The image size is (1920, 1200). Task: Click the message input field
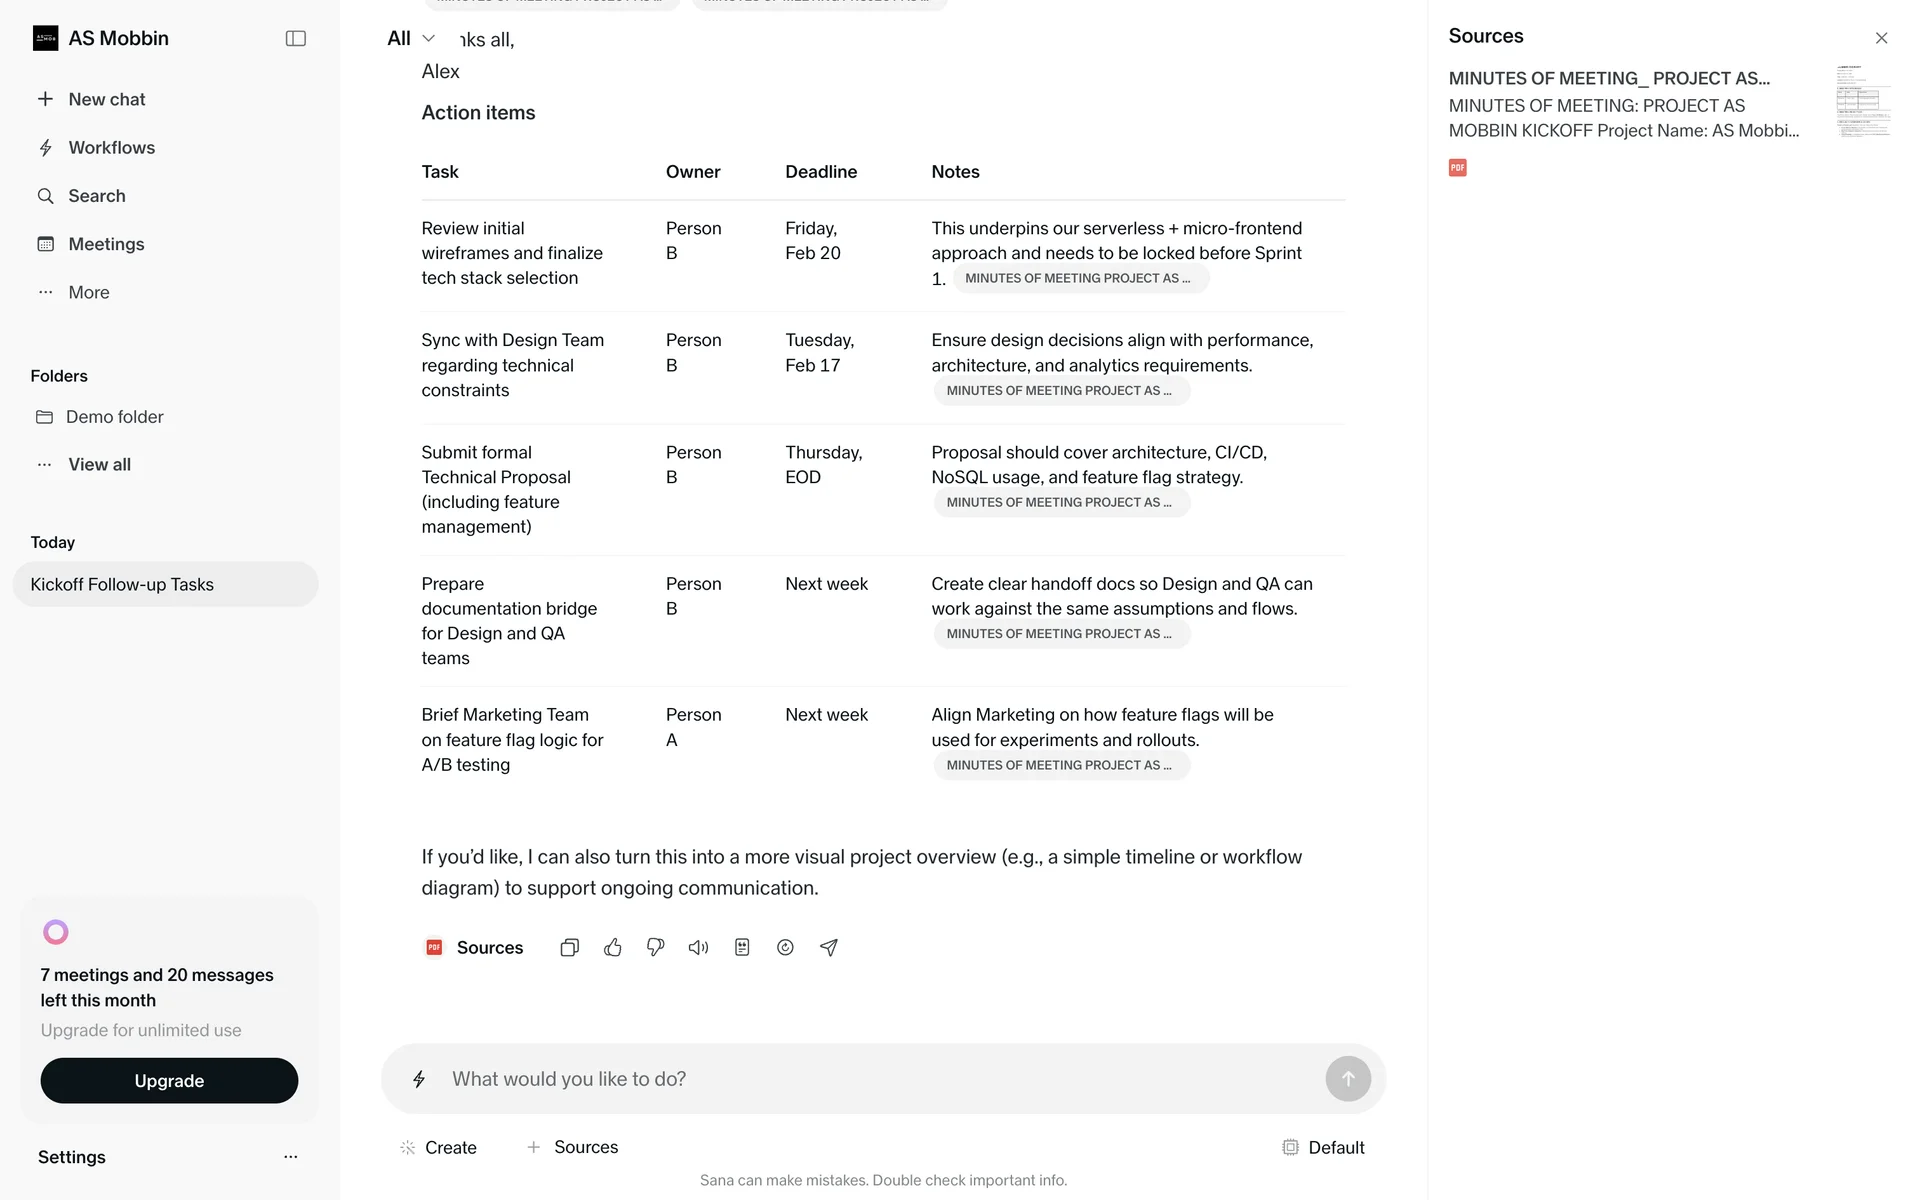pos(880,1079)
